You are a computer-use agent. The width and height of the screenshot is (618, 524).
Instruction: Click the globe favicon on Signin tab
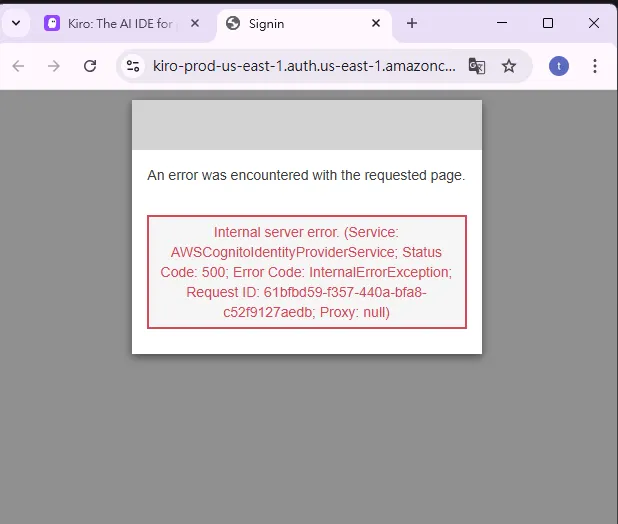click(233, 23)
